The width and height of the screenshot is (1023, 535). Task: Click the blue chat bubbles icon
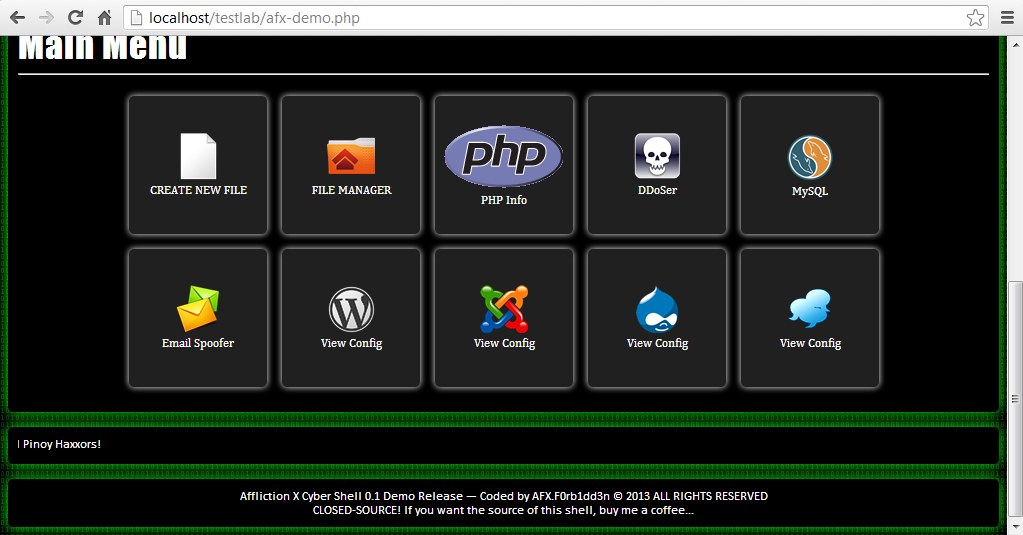(810, 308)
